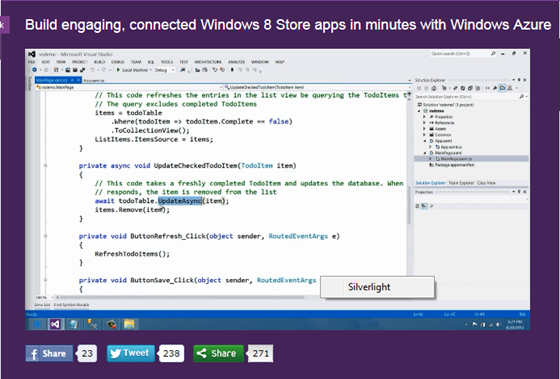Share the video on Facebook
Screen dimensions: 560x379
click(x=49, y=353)
